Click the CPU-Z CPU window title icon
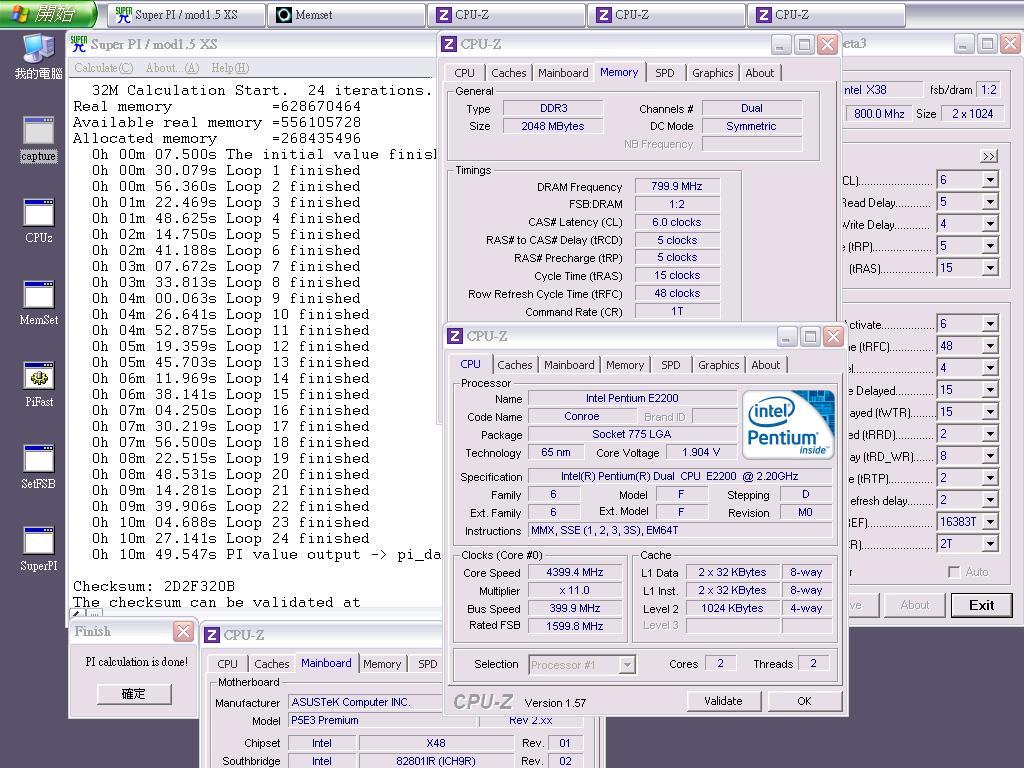This screenshot has width=1024, height=768. click(455, 336)
